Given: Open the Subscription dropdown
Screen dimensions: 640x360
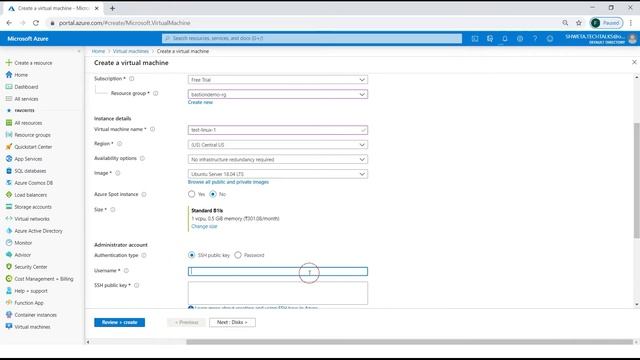Looking at the screenshot, I should [278, 80].
